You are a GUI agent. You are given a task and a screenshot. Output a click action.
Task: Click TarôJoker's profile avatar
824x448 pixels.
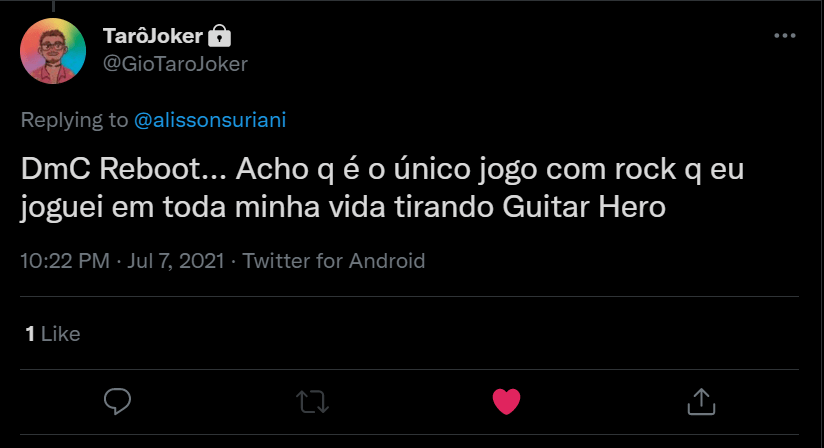(x=52, y=50)
